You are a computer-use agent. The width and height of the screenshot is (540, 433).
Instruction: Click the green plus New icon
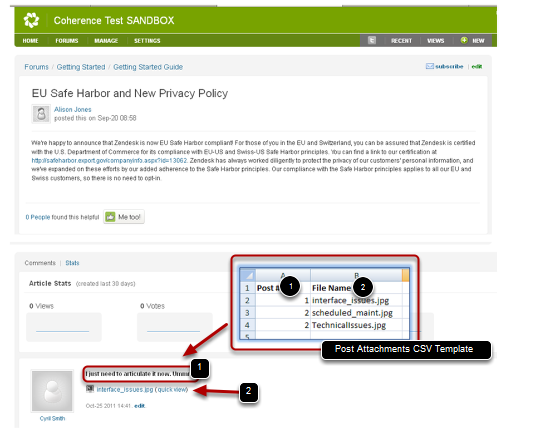464,40
